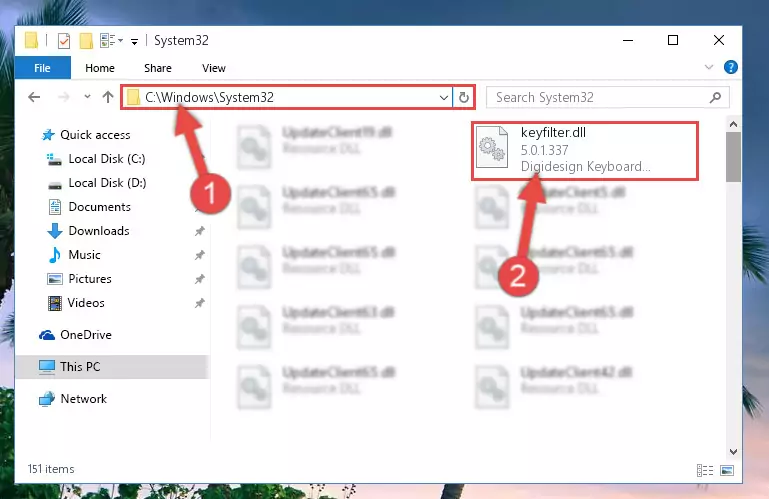Open the File tab
Screen dimensions: 769x499
point(43,68)
